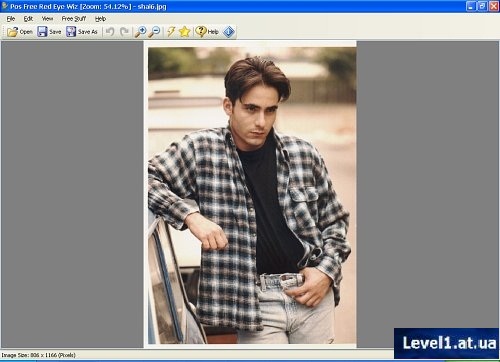
Task: Zoom out with the minus magnifier icon
Action: click(154, 32)
